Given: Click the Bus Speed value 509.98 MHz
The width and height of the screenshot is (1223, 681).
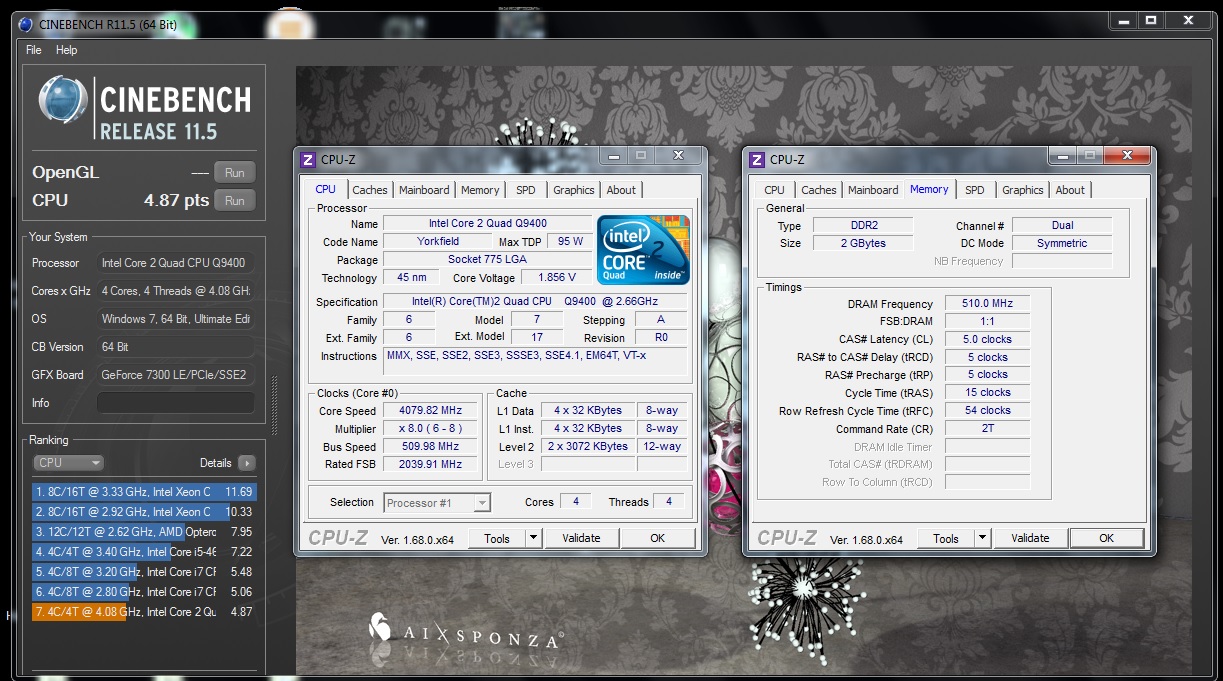Looking at the screenshot, I should (x=432, y=447).
